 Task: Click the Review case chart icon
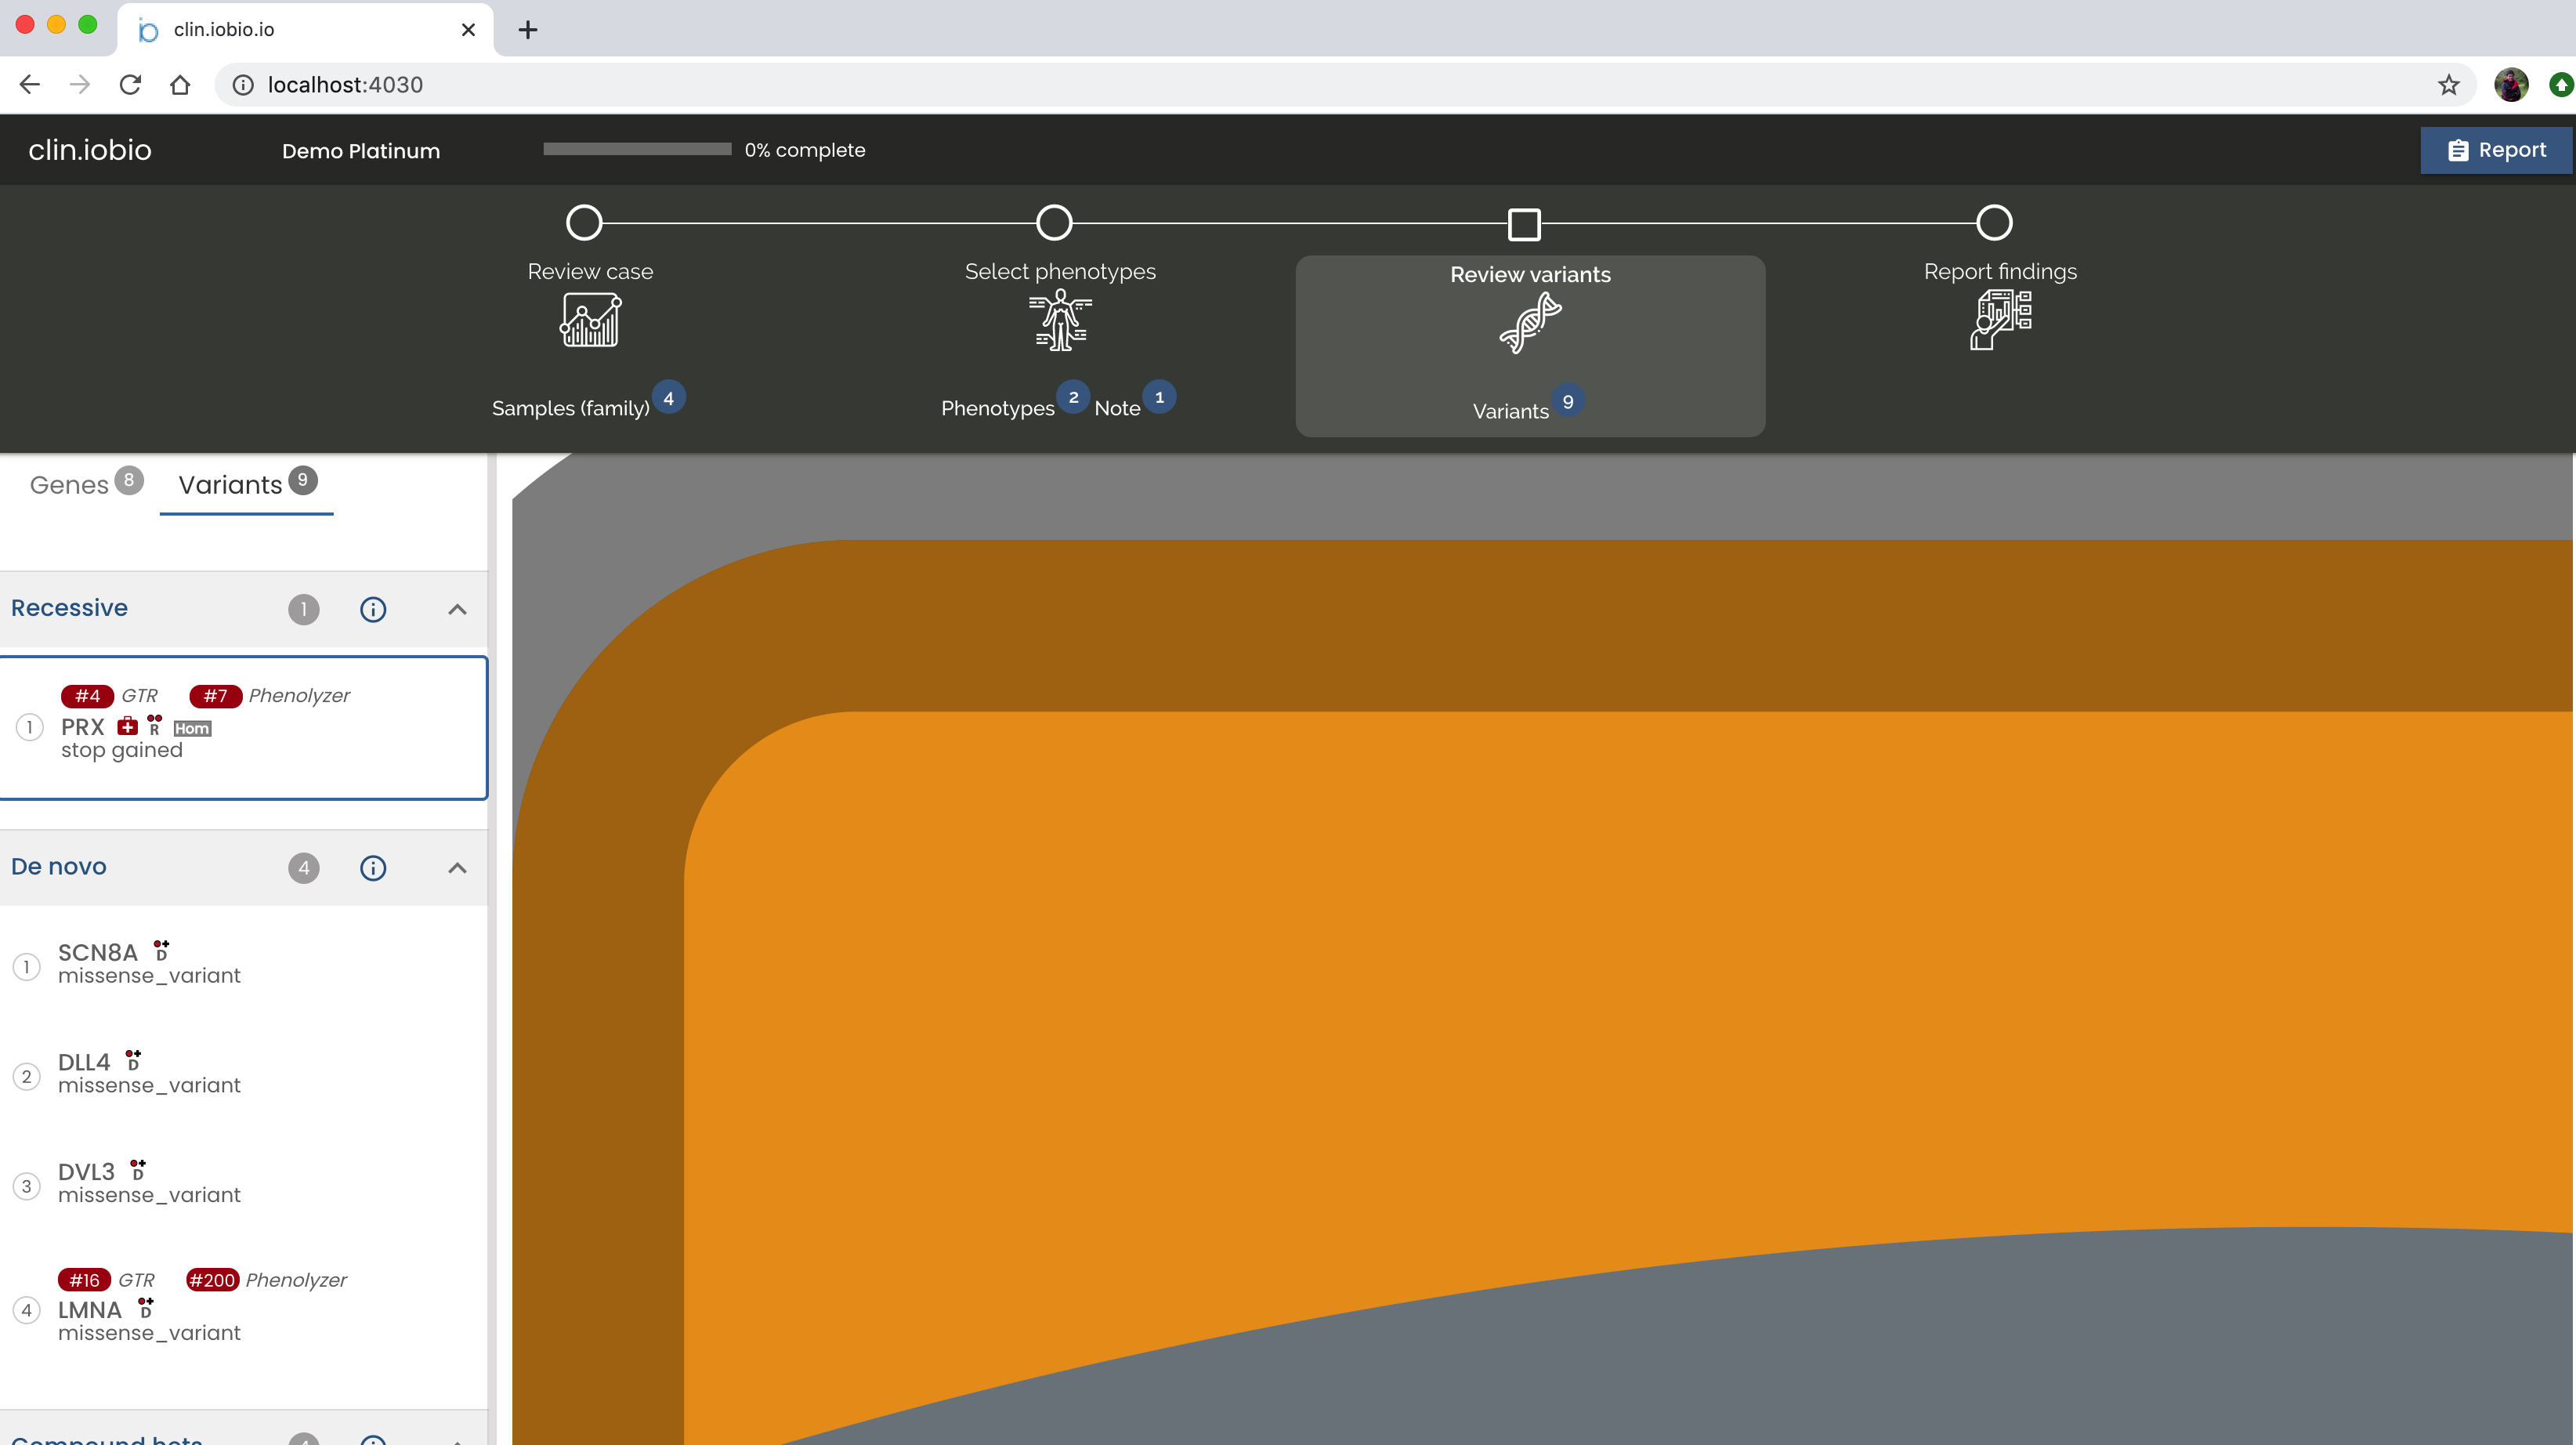tap(589, 320)
